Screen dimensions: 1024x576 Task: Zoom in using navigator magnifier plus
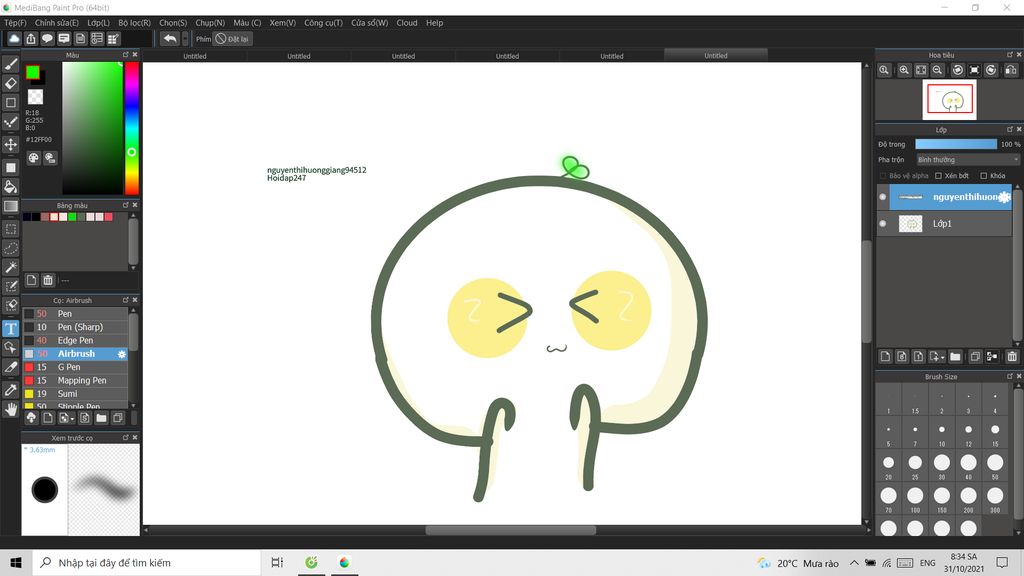(x=904, y=70)
